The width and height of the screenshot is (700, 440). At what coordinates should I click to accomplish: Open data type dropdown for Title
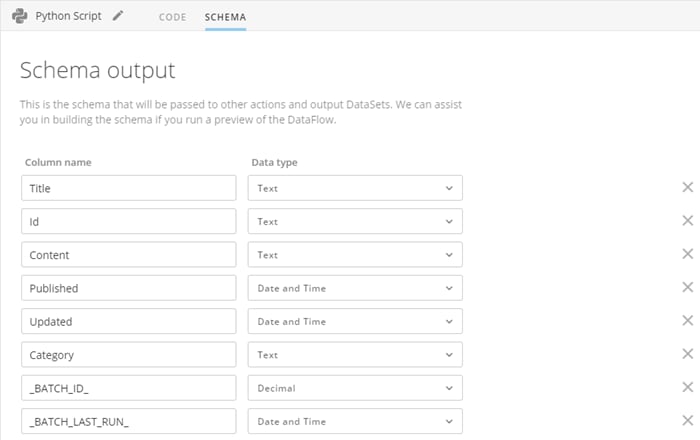(355, 188)
